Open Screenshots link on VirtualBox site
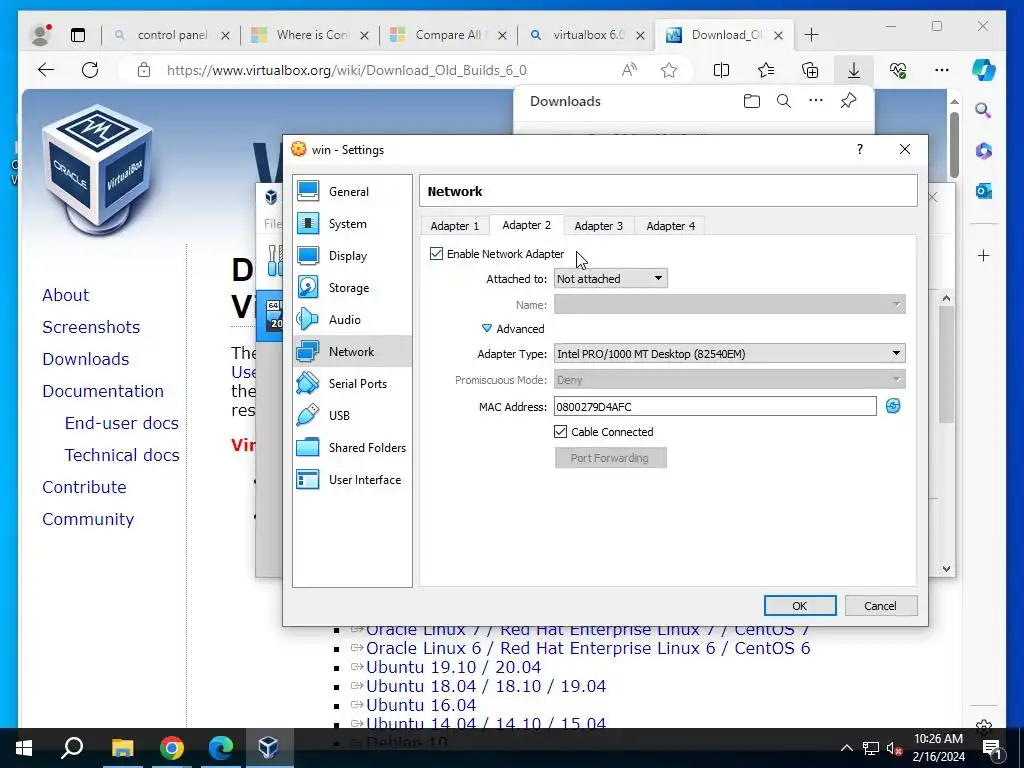The image size is (1024, 768). coord(91,327)
